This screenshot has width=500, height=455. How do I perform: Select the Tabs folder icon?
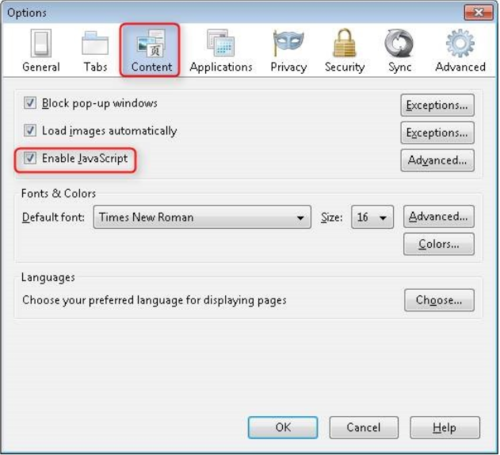click(x=95, y=43)
